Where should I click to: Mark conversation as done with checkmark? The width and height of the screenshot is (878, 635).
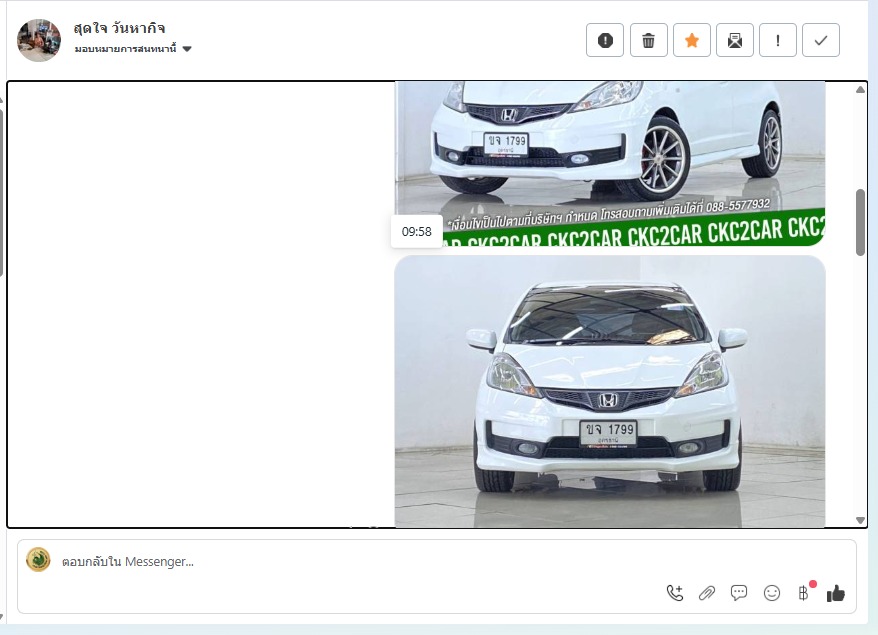coord(821,40)
